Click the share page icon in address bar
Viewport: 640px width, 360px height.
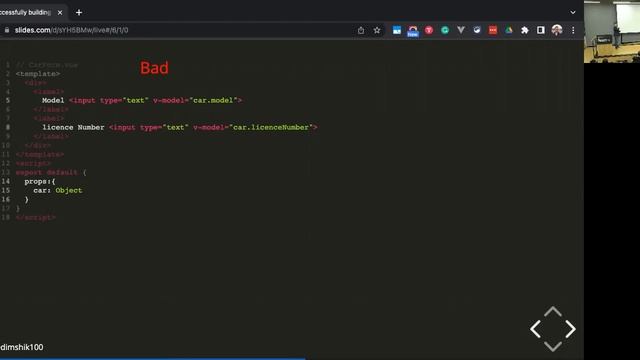(x=361, y=30)
